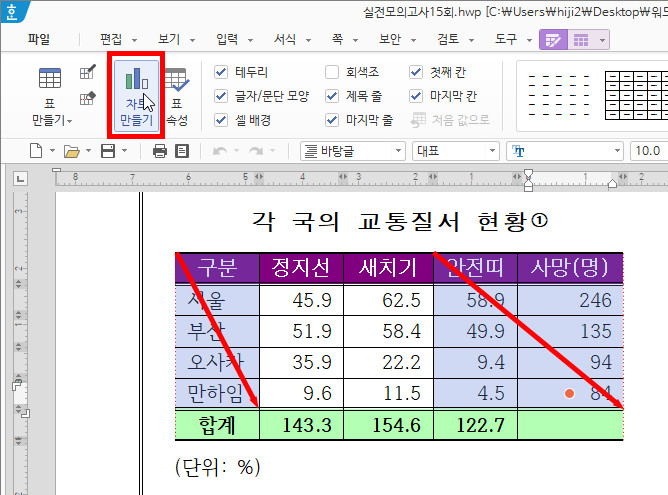This screenshot has width=668, height=495.
Task: Click the tab stop type ruler icon
Action: (20, 178)
